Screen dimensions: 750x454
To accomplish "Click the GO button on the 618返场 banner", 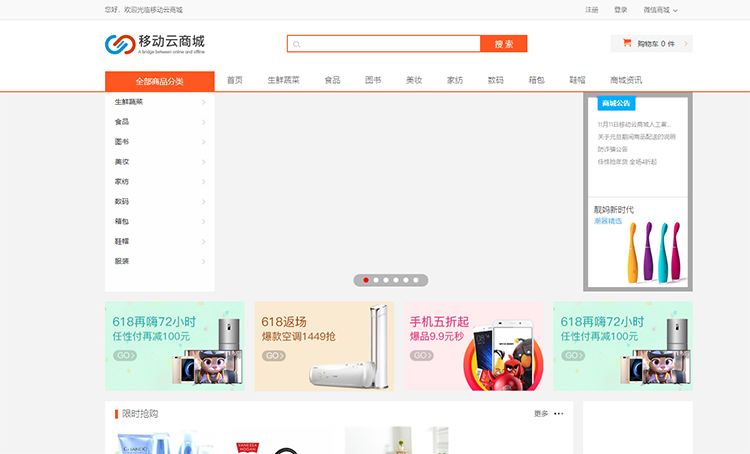I will 274,356.
